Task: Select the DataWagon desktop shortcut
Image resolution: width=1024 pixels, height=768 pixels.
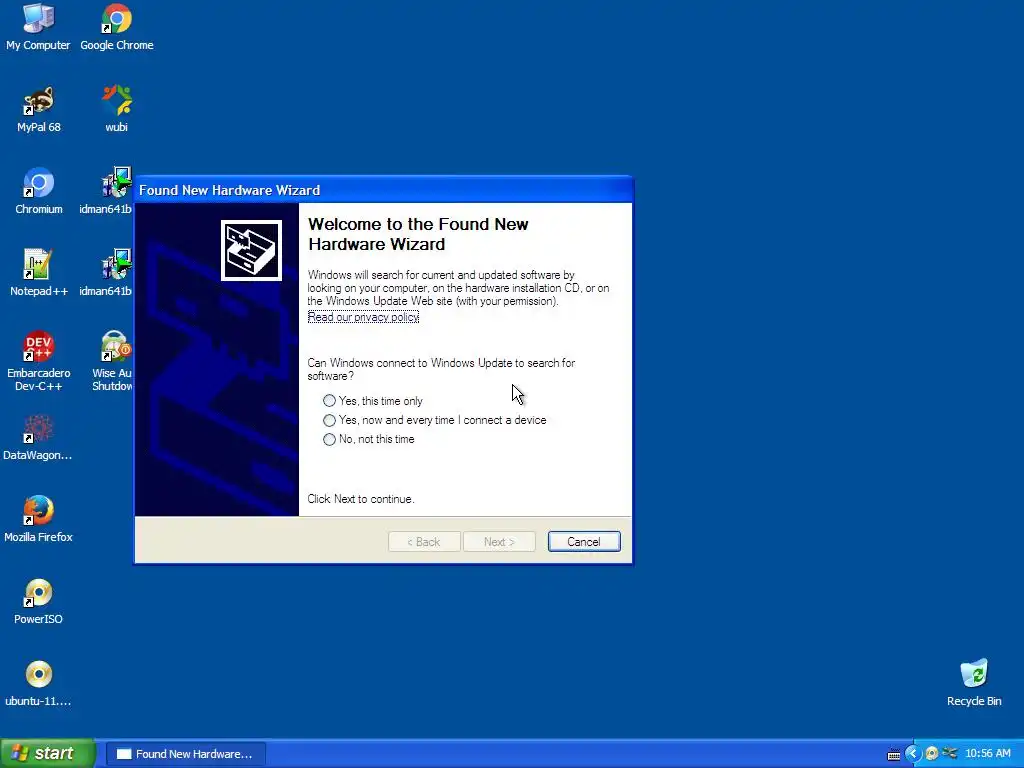Action: [x=38, y=438]
